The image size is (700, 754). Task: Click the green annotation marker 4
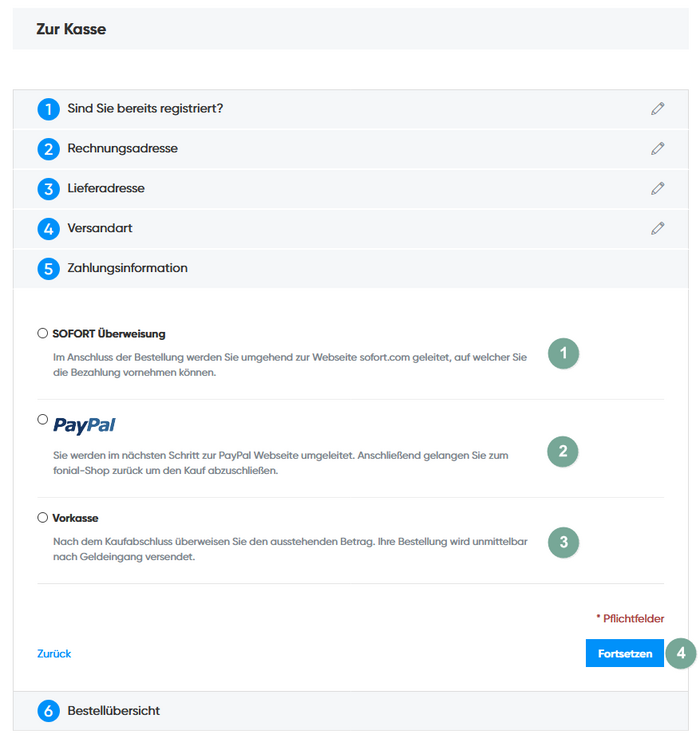681,654
